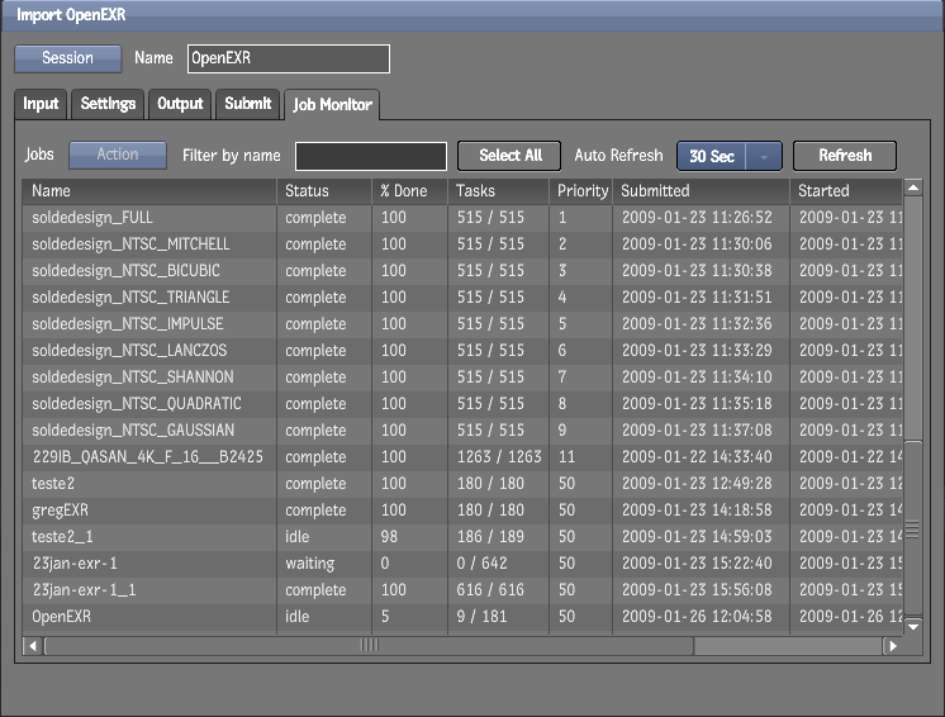The height and width of the screenshot is (717, 945).
Task: Click the Session button
Action: (67, 59)
